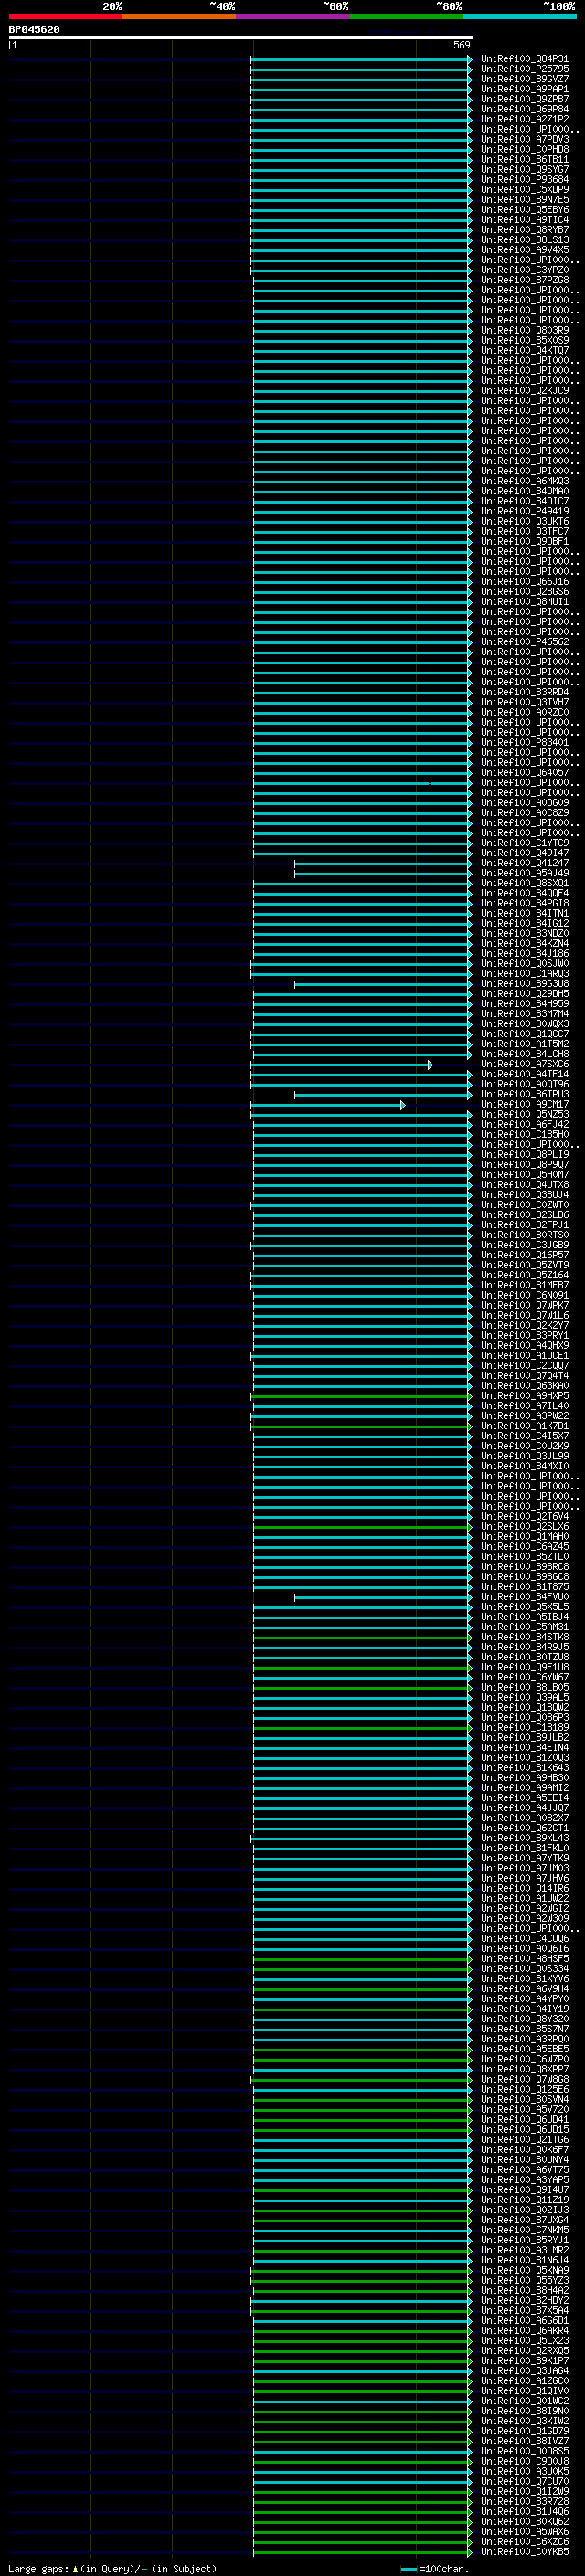Screen dimensions: 585x2576
Task: Select hit UniRef100_Q5KNA9
Action: (x=524, y=2270)
